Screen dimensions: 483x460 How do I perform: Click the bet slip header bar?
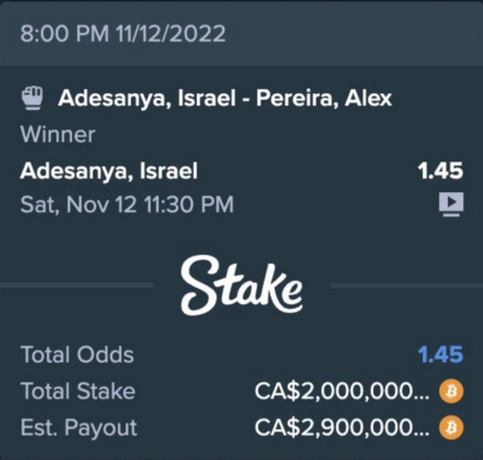(x=241, y=33)
